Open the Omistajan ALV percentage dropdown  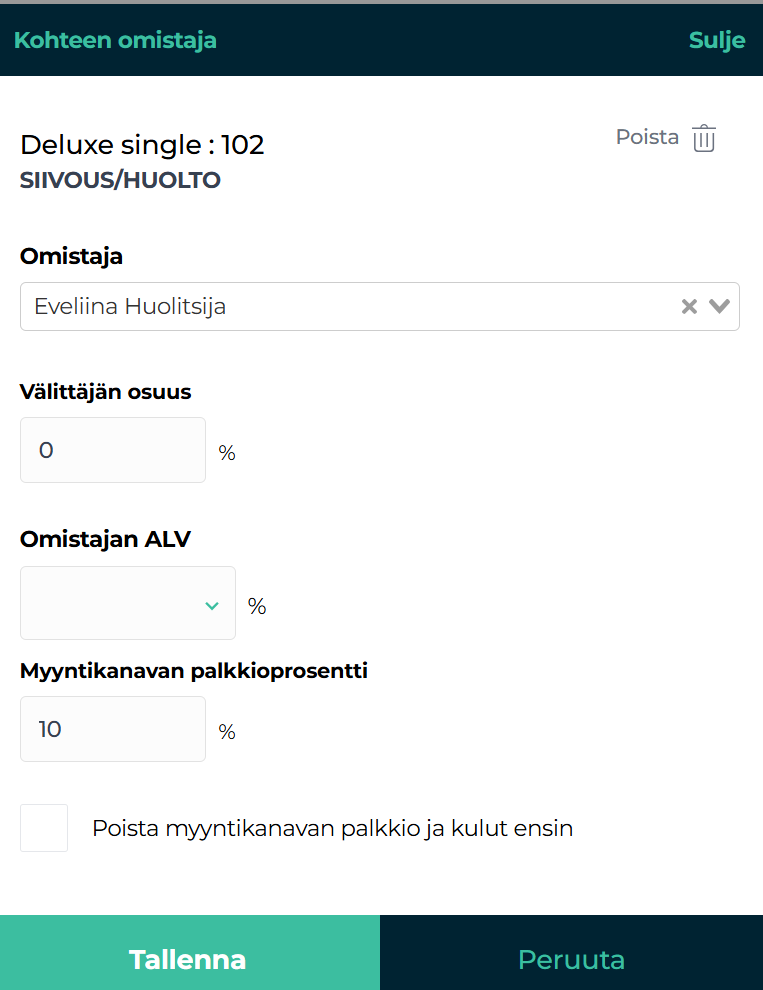coord(128,604)
